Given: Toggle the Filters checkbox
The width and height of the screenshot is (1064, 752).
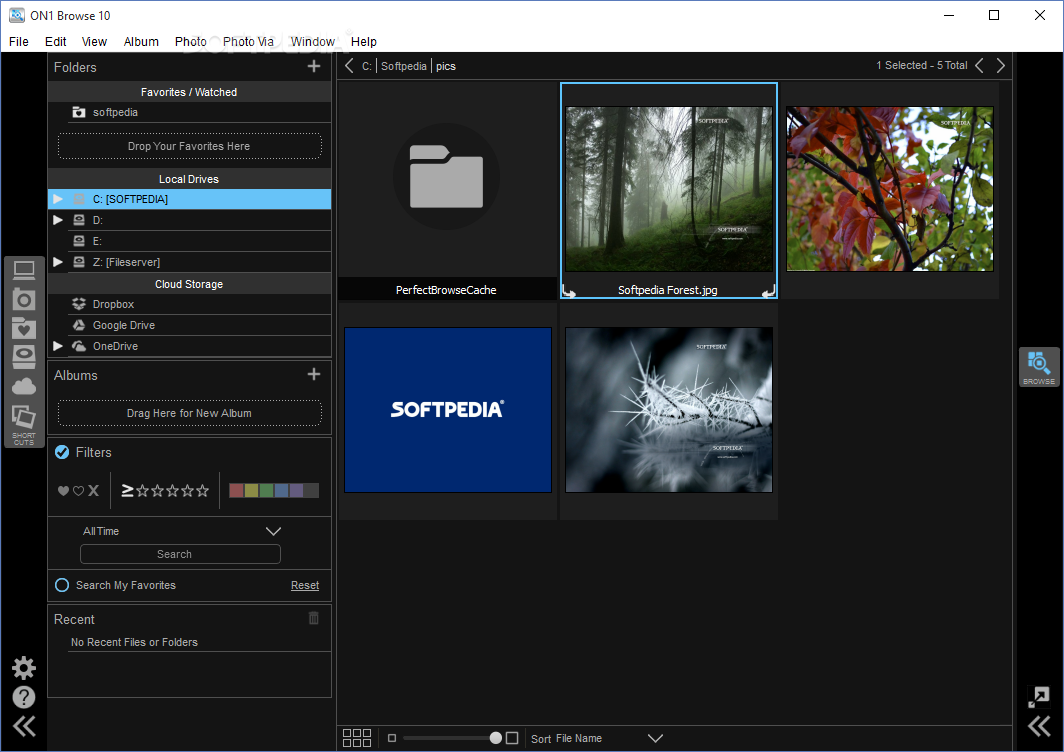Looking at the screenshot, I should pos(62,452).
